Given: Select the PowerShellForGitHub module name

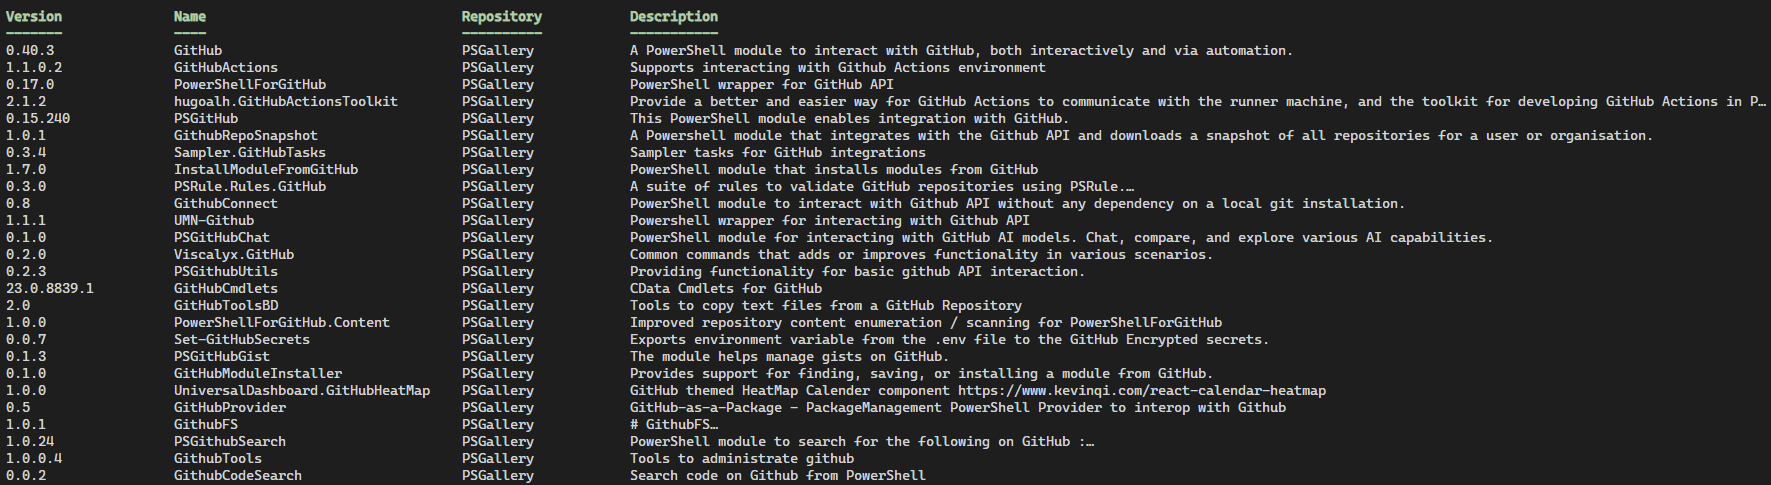Looking at the screenshot, I should (249, 85).
